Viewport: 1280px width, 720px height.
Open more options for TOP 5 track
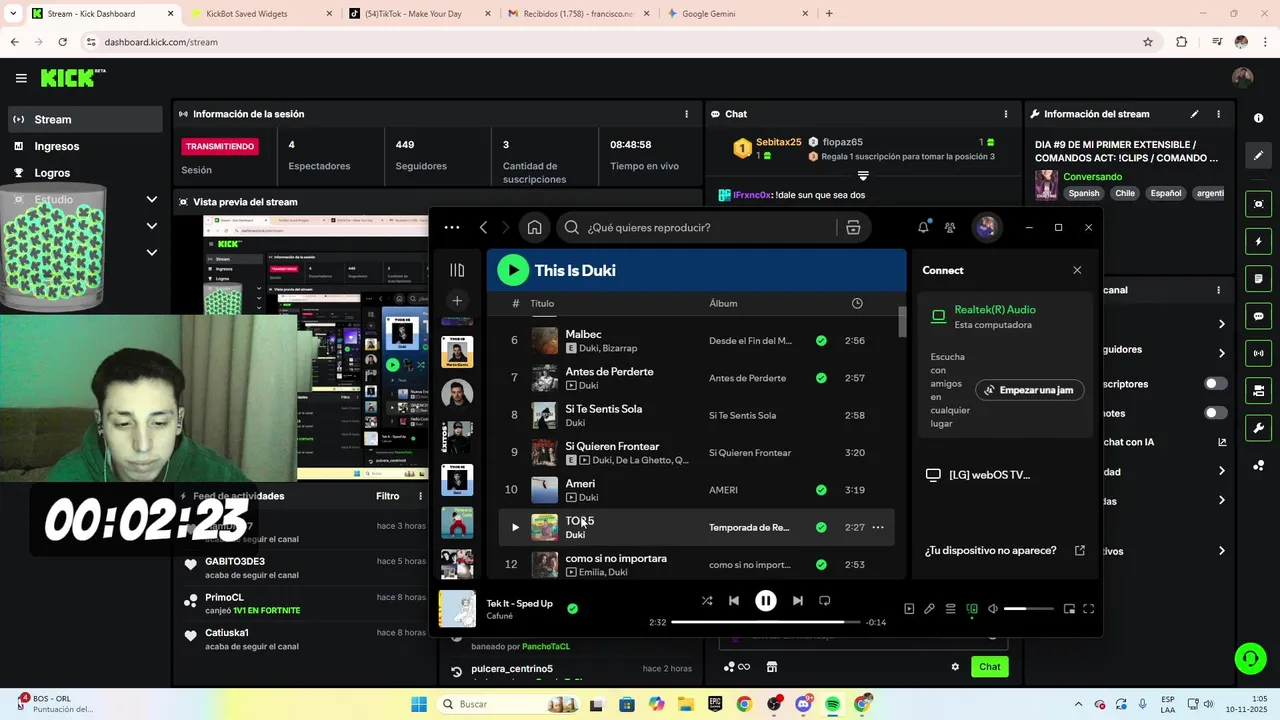click(x=878, y=527)
